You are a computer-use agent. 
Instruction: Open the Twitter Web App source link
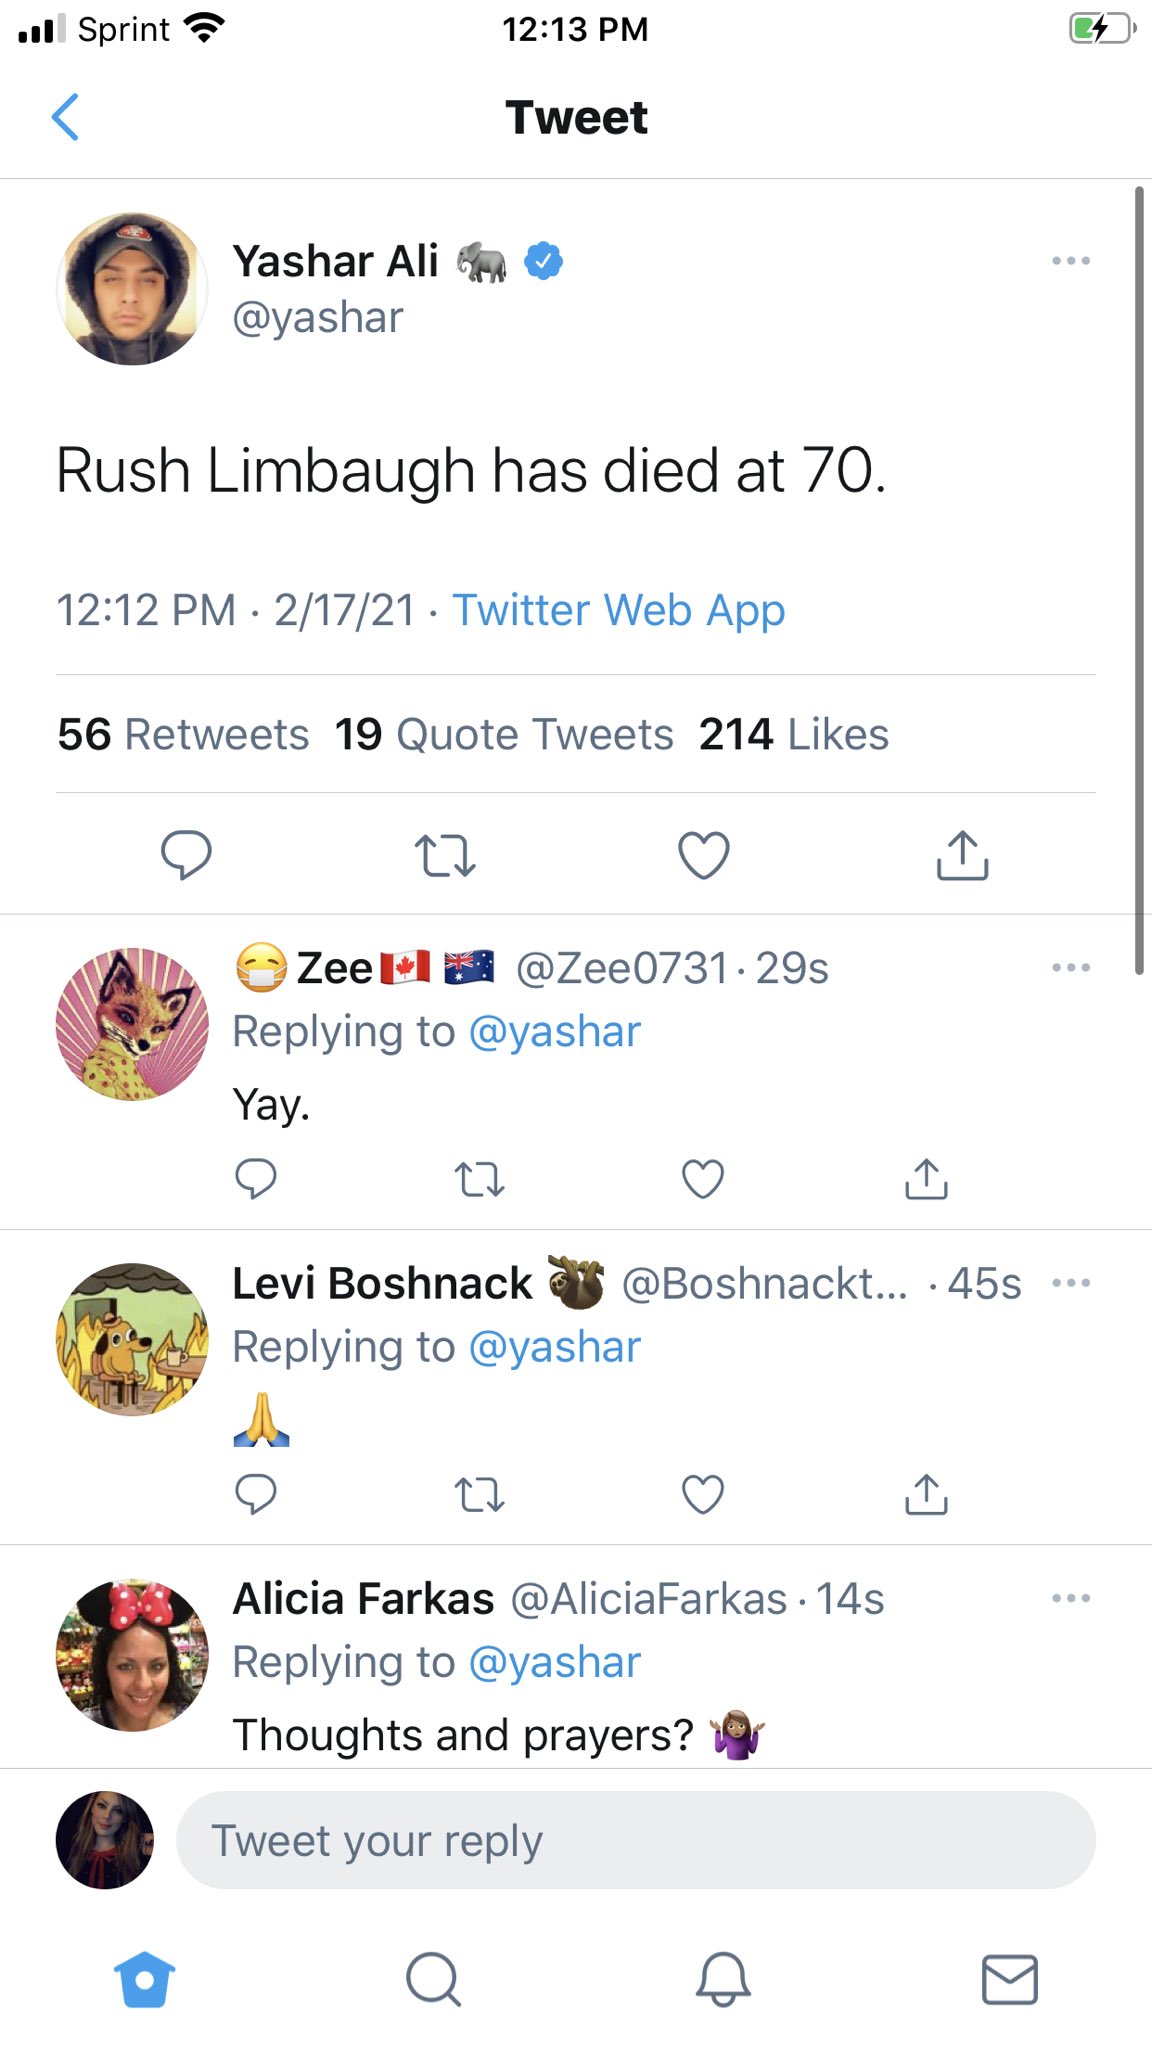coord(618,610)
